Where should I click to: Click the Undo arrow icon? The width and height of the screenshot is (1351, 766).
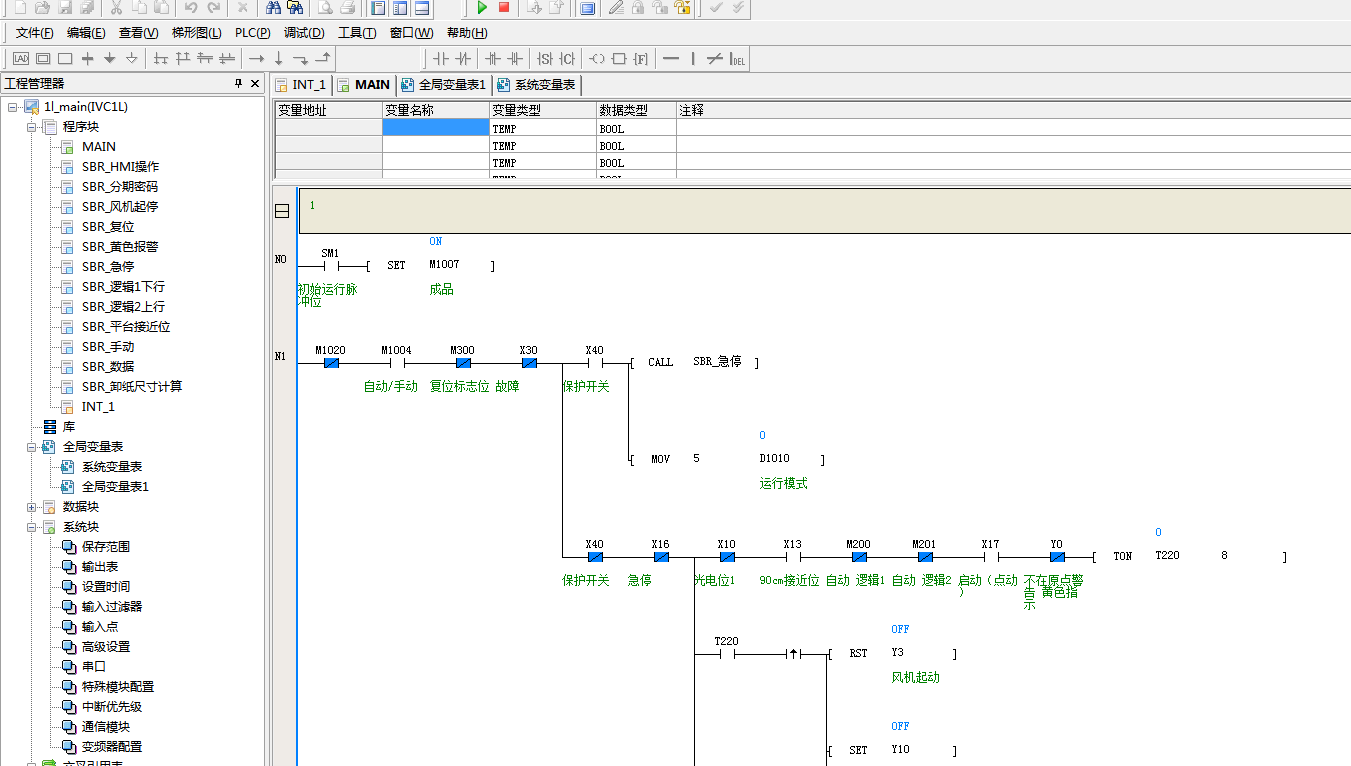coord(191,7)
